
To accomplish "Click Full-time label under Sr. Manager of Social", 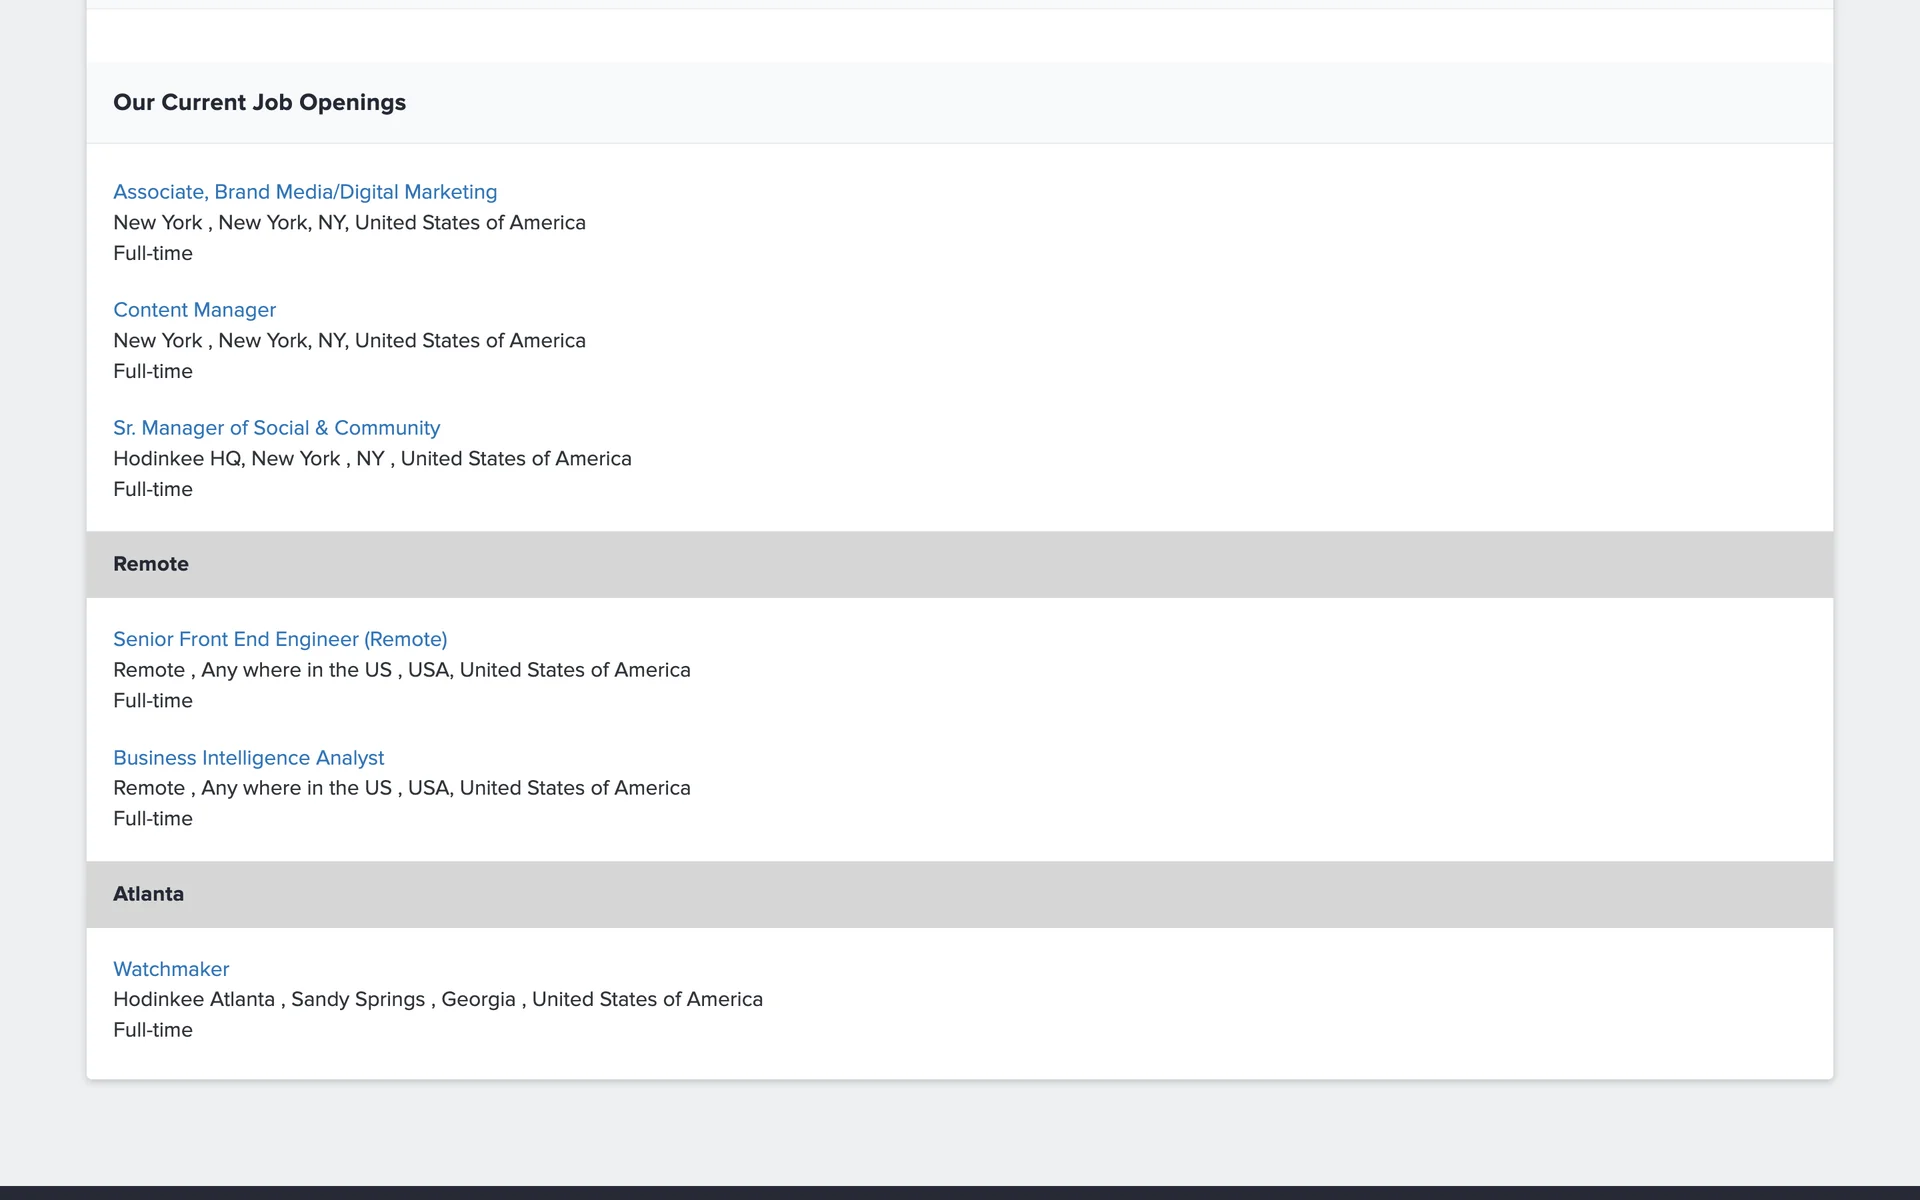I will [x=153, y=489].
